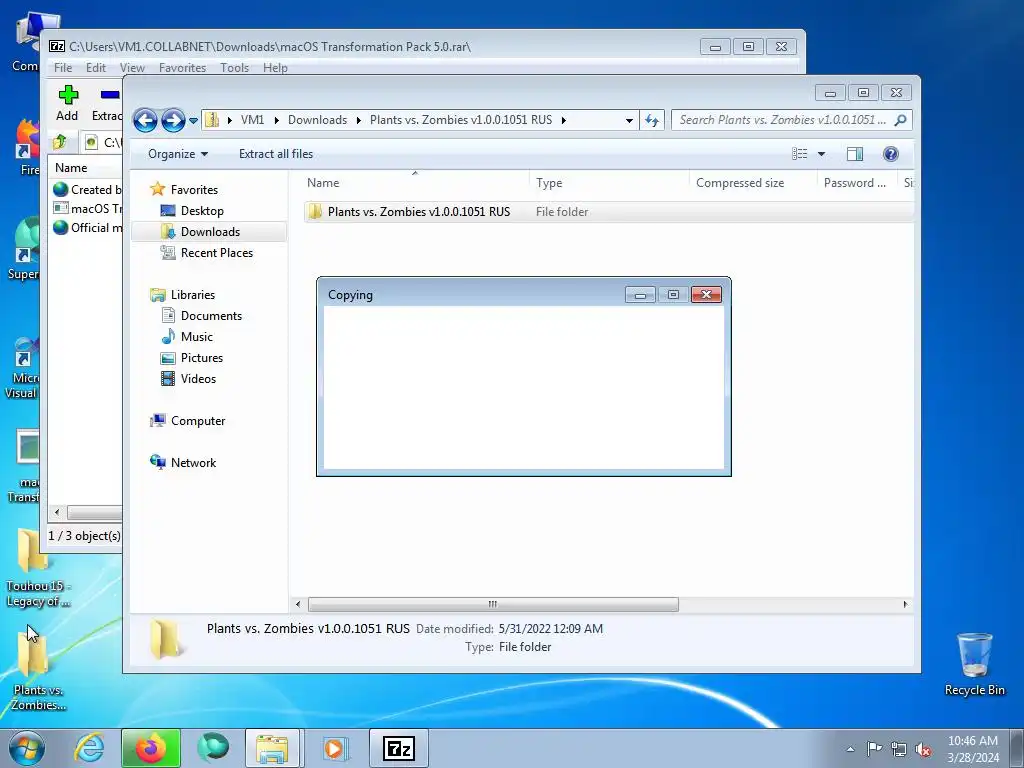Select 'Created b' item in 7-Zip list
The height and width of the screenshot is (768, 1024).
[88, 190]
